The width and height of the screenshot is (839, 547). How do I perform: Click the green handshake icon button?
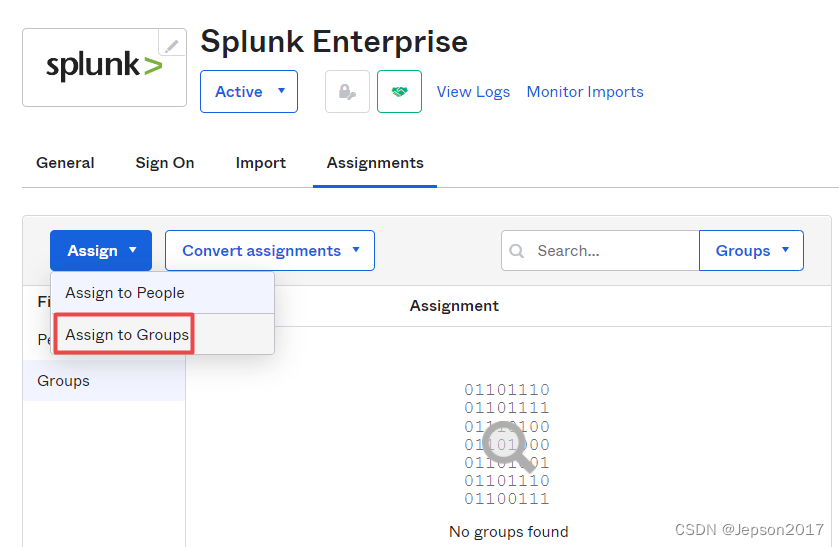pyautogui.click(x=399, y=92)
